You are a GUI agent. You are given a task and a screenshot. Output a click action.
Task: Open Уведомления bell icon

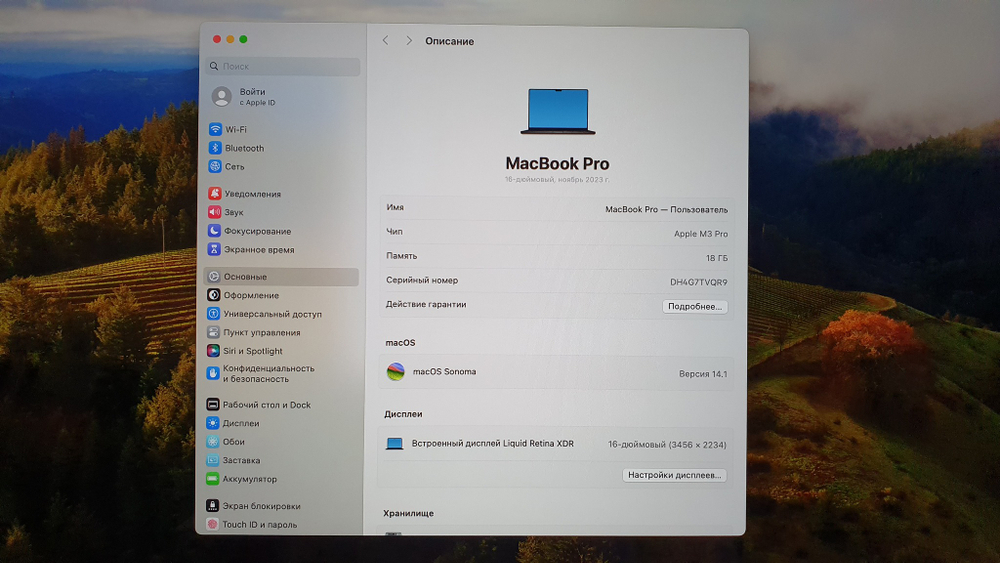pyautogui.click(x=214, y=193)
